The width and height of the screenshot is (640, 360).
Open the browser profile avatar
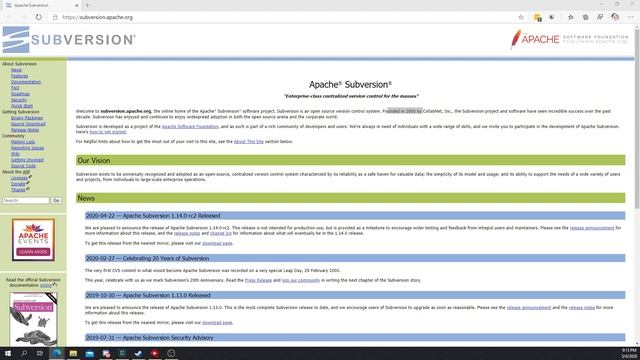pos(615,17)
